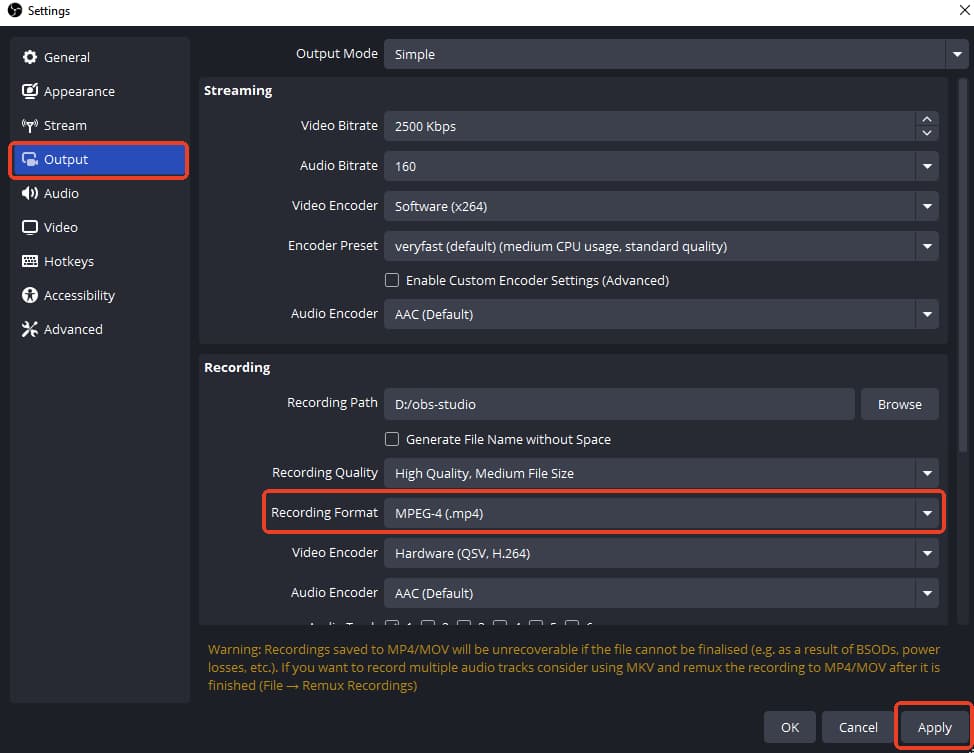Viewport: 974px width, 753px height.
Task: Click the Output icon in sidebar
Action: pyautogui.click(x=29, y=159)
